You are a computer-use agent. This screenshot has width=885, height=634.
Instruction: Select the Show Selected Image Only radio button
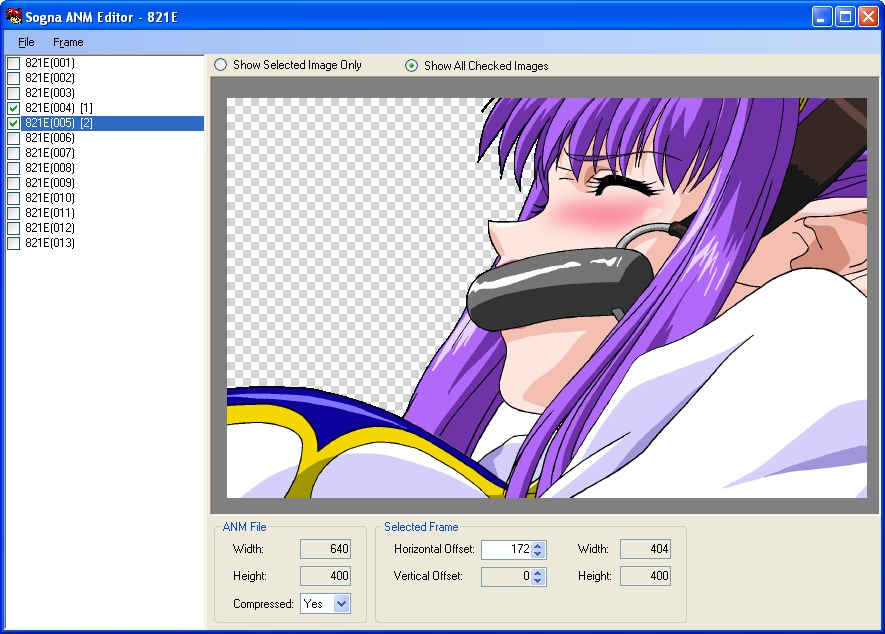click(x=221, y=65)
